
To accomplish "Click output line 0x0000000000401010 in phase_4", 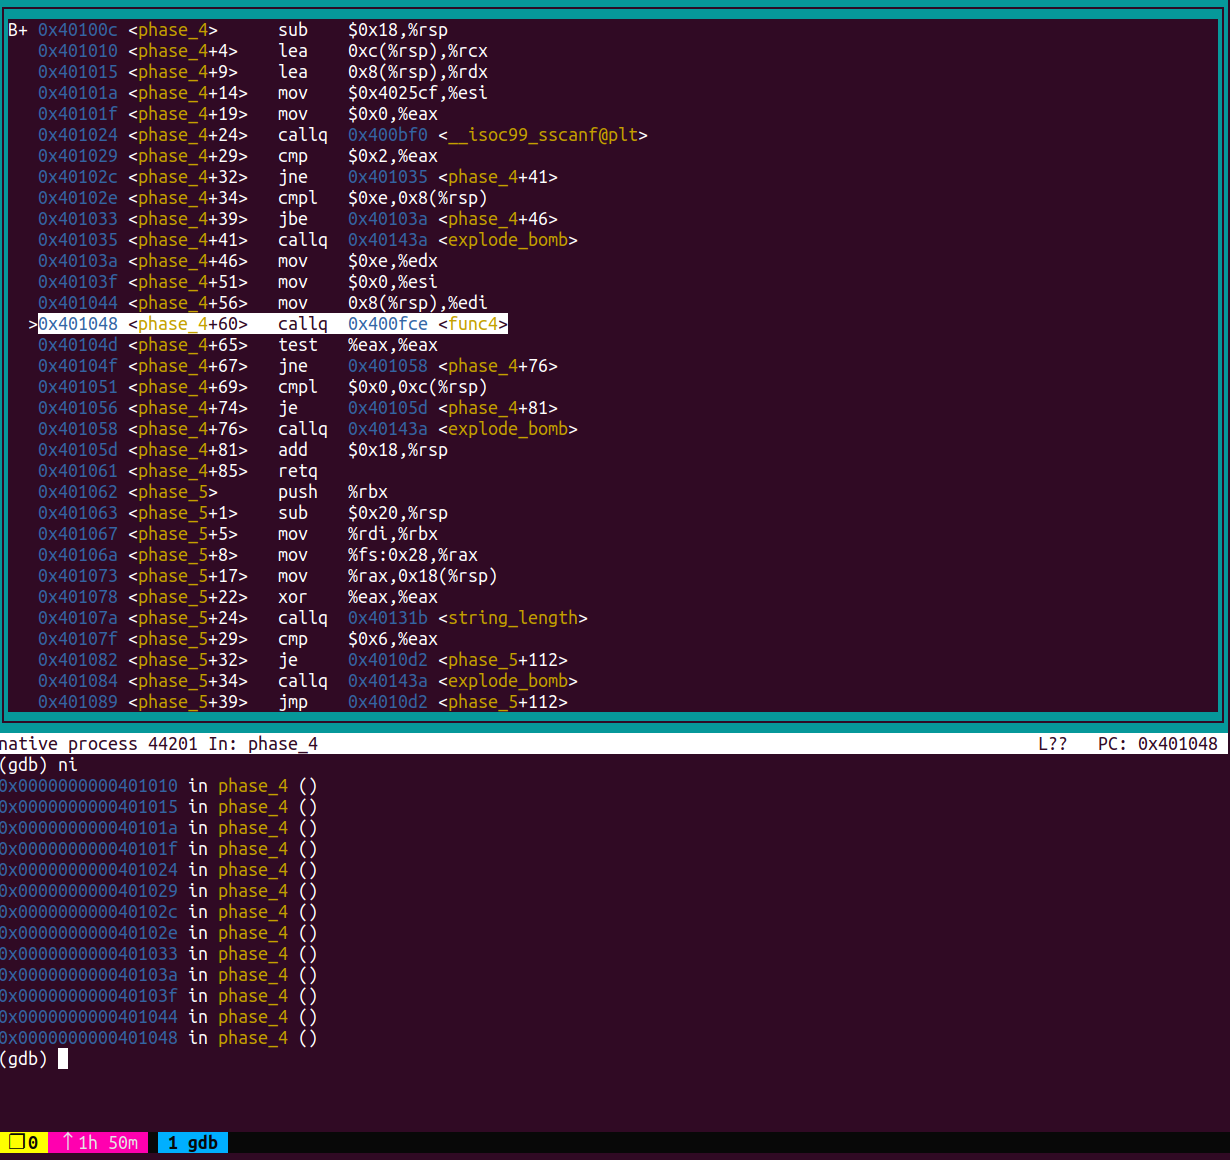I will pos(159,786).
